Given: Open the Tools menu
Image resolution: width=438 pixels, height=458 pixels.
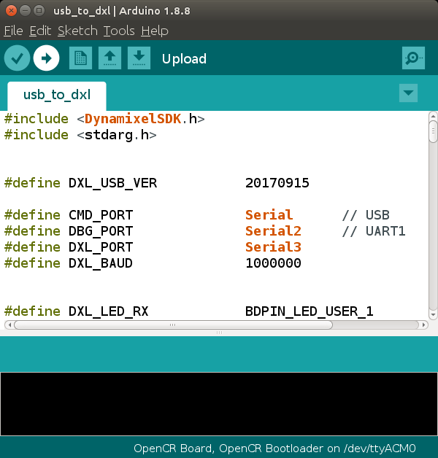Looking at the screenshot, I should point(119,31).
